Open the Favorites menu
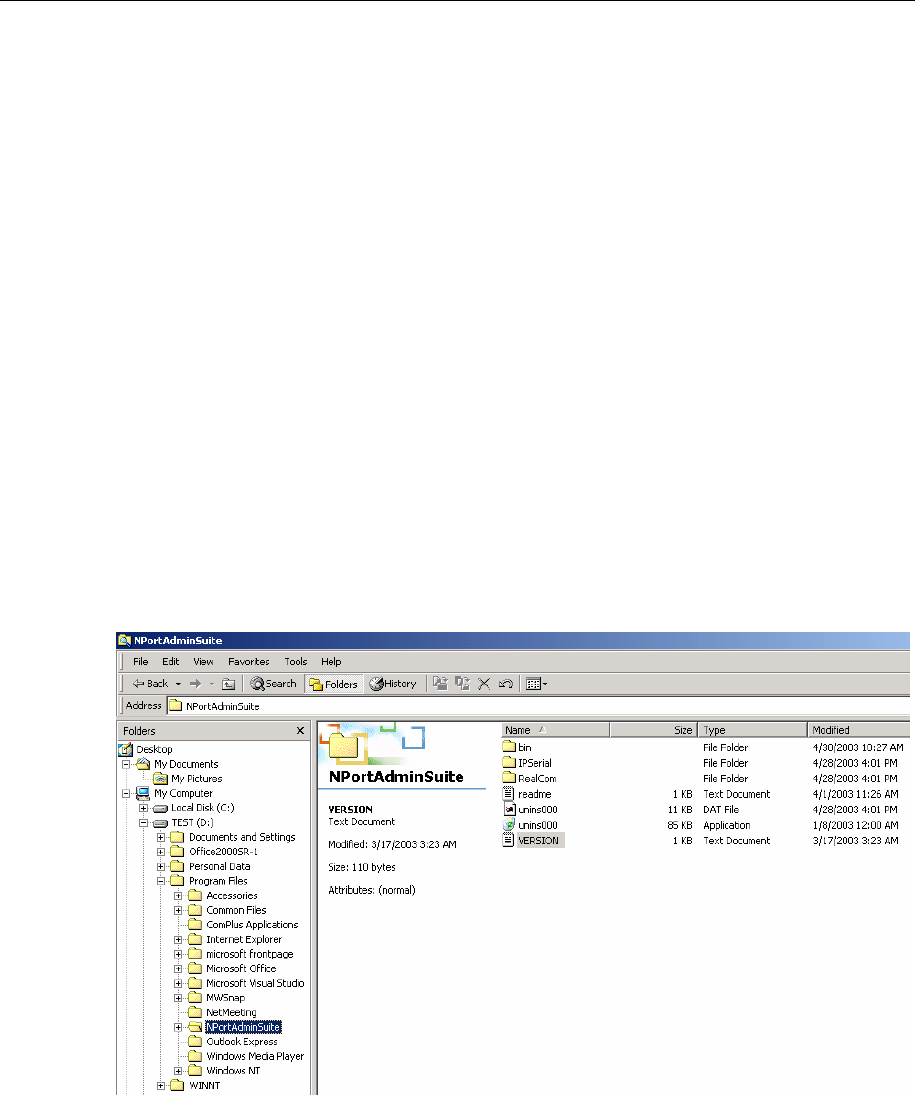915x1095 pixels. point(249,661)
